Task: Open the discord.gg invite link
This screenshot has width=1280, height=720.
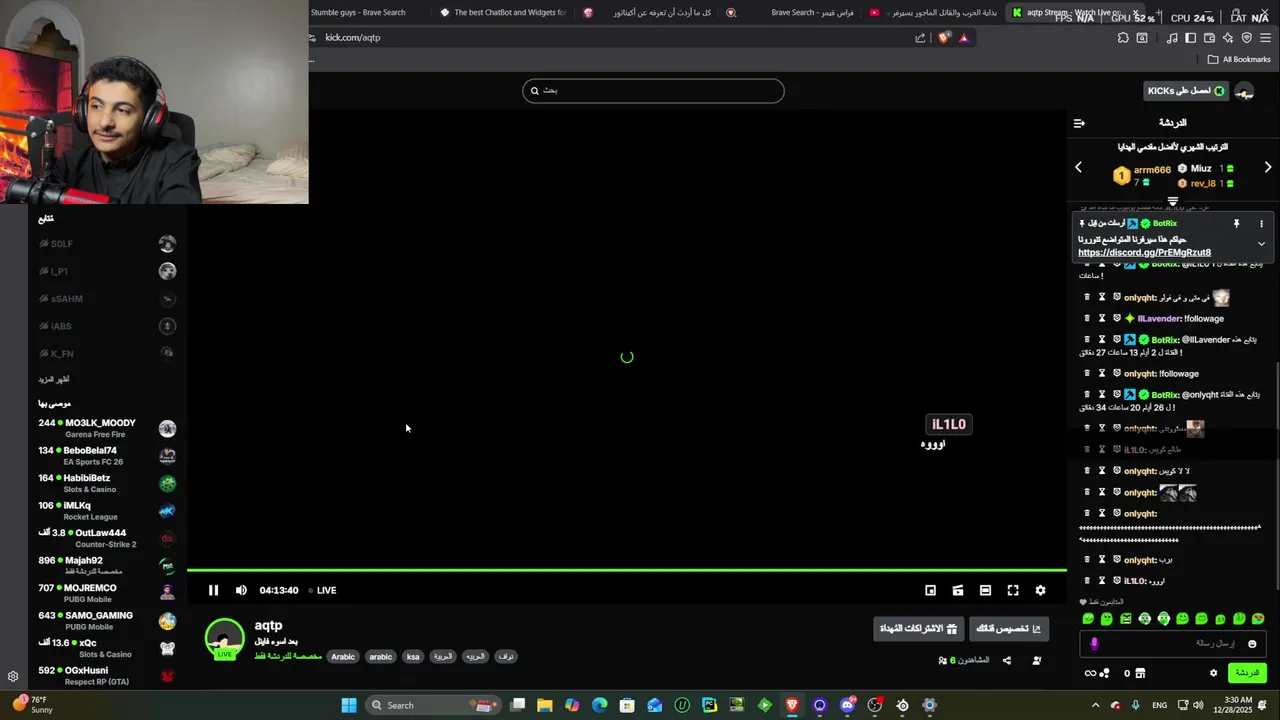Action: (x=1144, y=253)
